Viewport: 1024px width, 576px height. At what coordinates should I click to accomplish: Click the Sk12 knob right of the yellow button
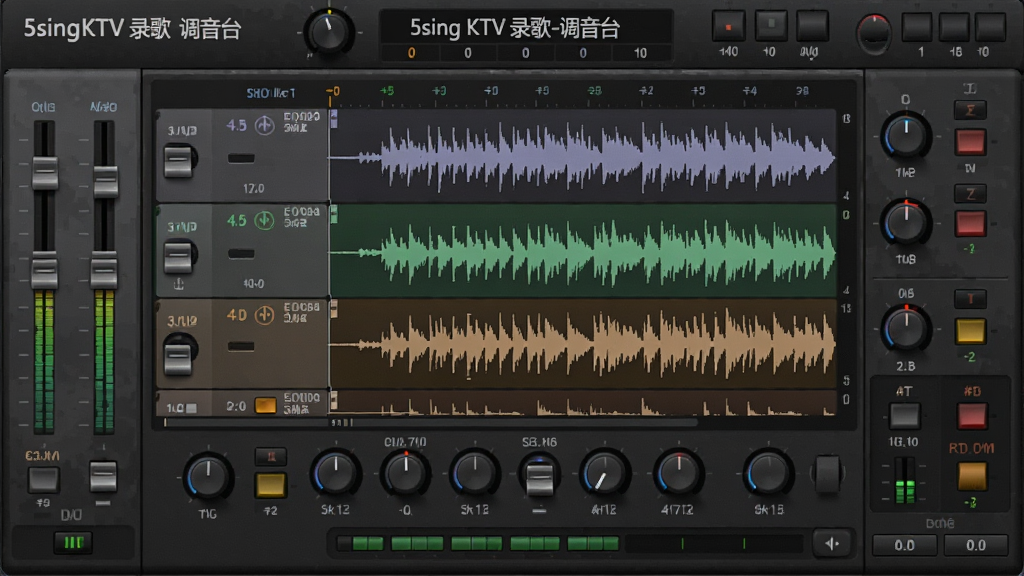(336, 473)
